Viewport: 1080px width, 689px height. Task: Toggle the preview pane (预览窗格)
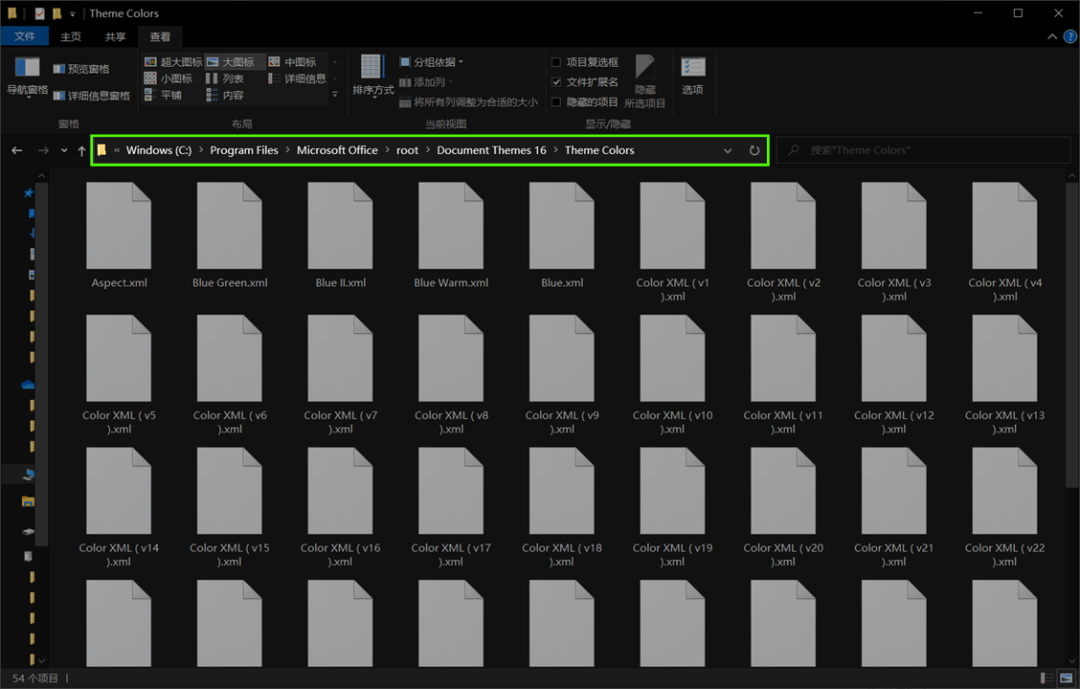point(81,69)
